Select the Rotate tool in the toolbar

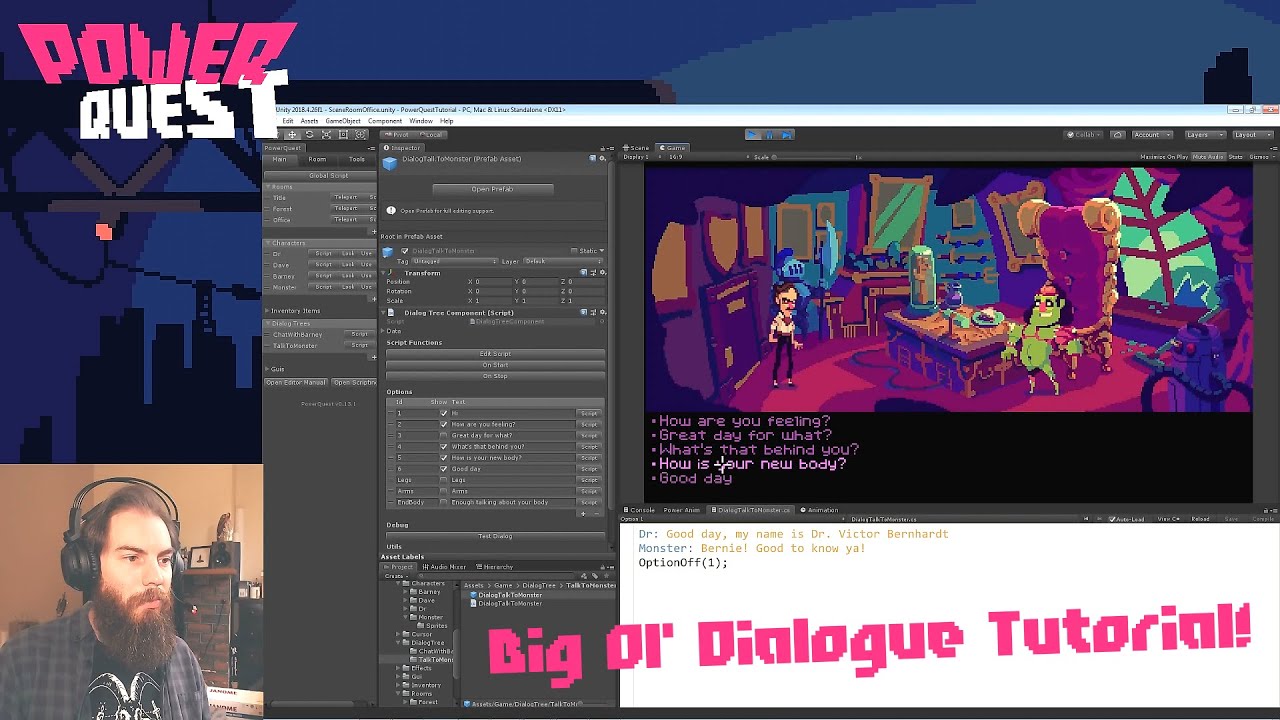[309, 134]
